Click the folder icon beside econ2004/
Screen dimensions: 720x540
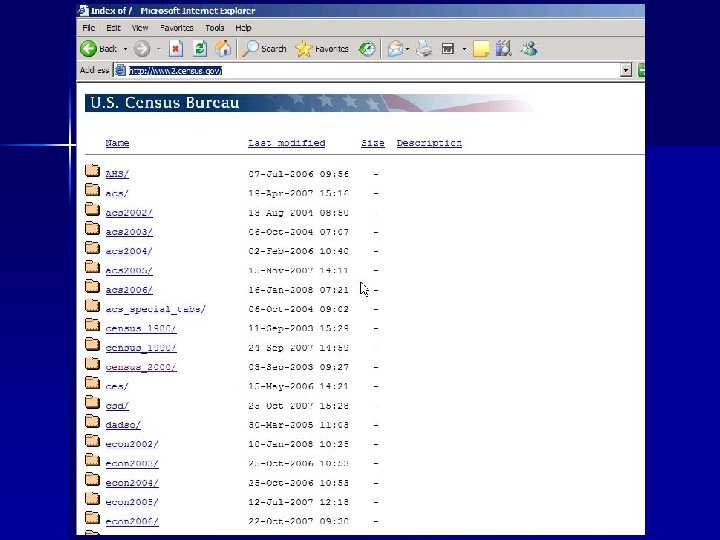pyautogui.click(x=92, y=479)
